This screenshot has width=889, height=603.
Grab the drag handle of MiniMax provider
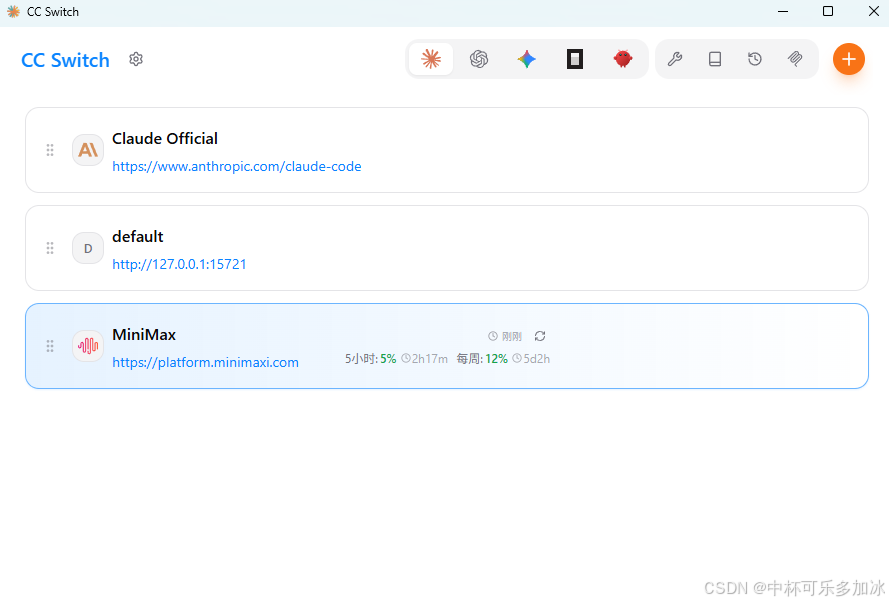click(x=50, y=346)
